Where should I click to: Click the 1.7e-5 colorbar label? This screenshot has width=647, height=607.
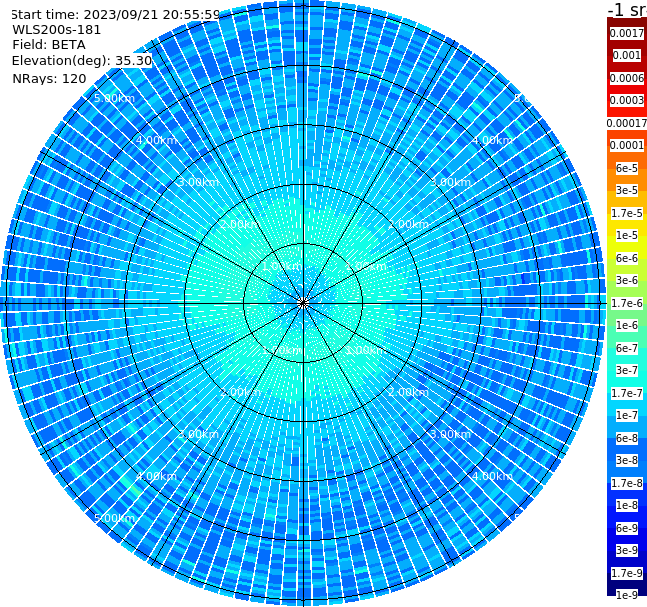(626, 213)
